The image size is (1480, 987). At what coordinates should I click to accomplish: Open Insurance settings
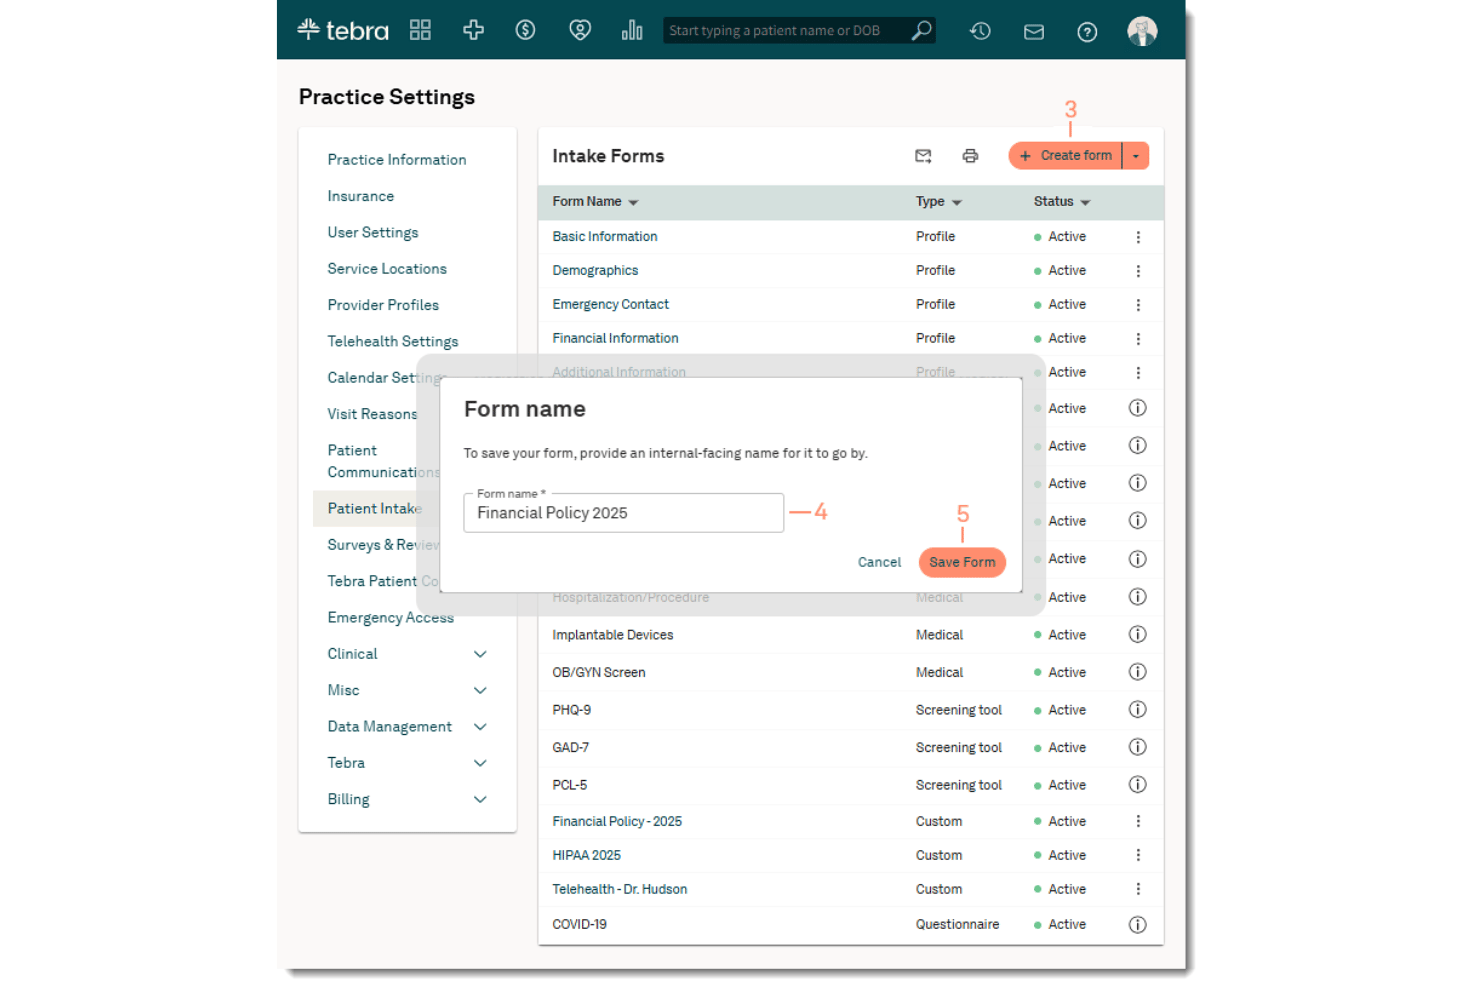360,196
